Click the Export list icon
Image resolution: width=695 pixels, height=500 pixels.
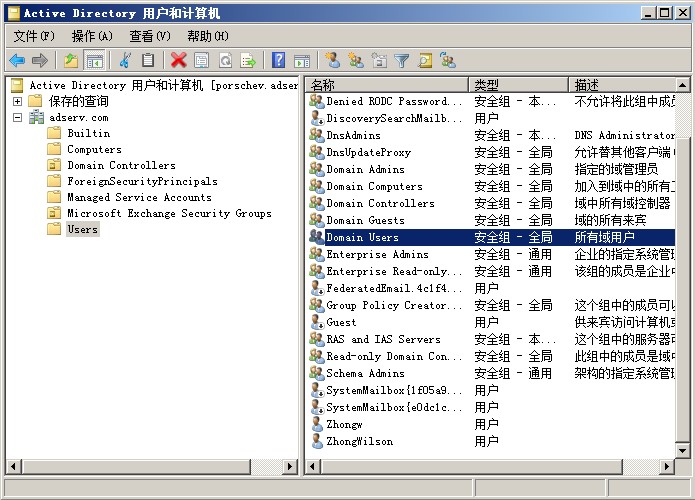[x=248, y=60]
